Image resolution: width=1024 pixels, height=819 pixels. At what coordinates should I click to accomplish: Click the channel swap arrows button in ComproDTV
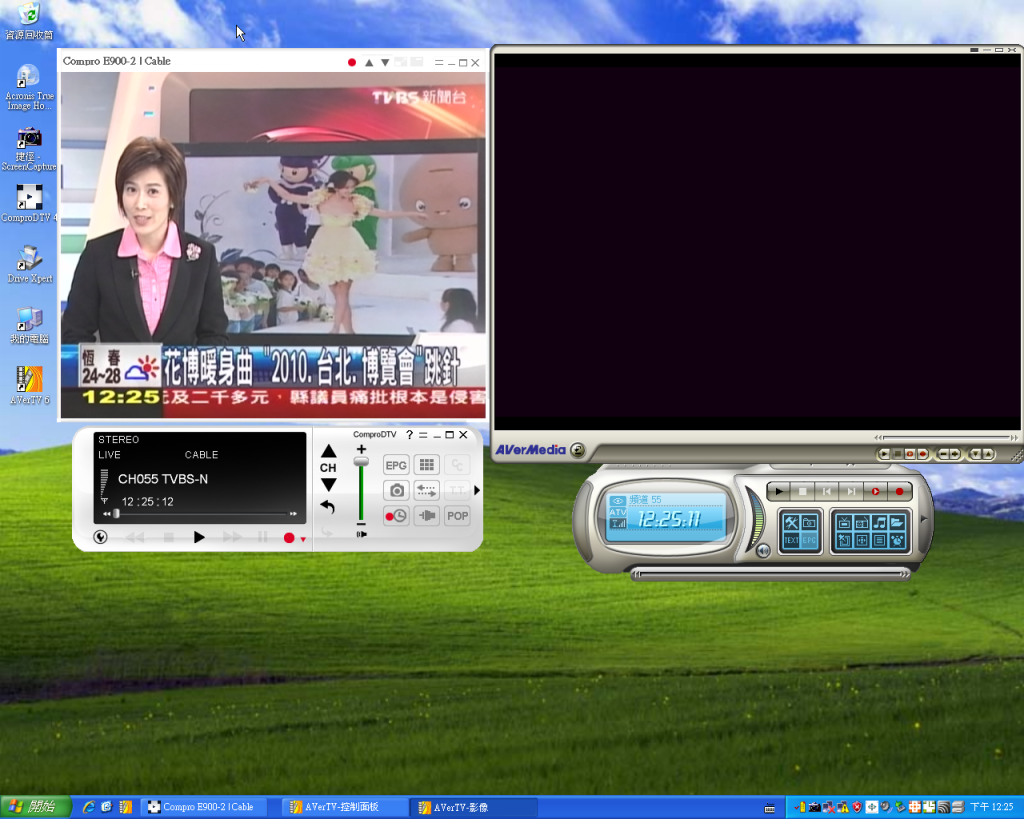[x=426, y=490]
